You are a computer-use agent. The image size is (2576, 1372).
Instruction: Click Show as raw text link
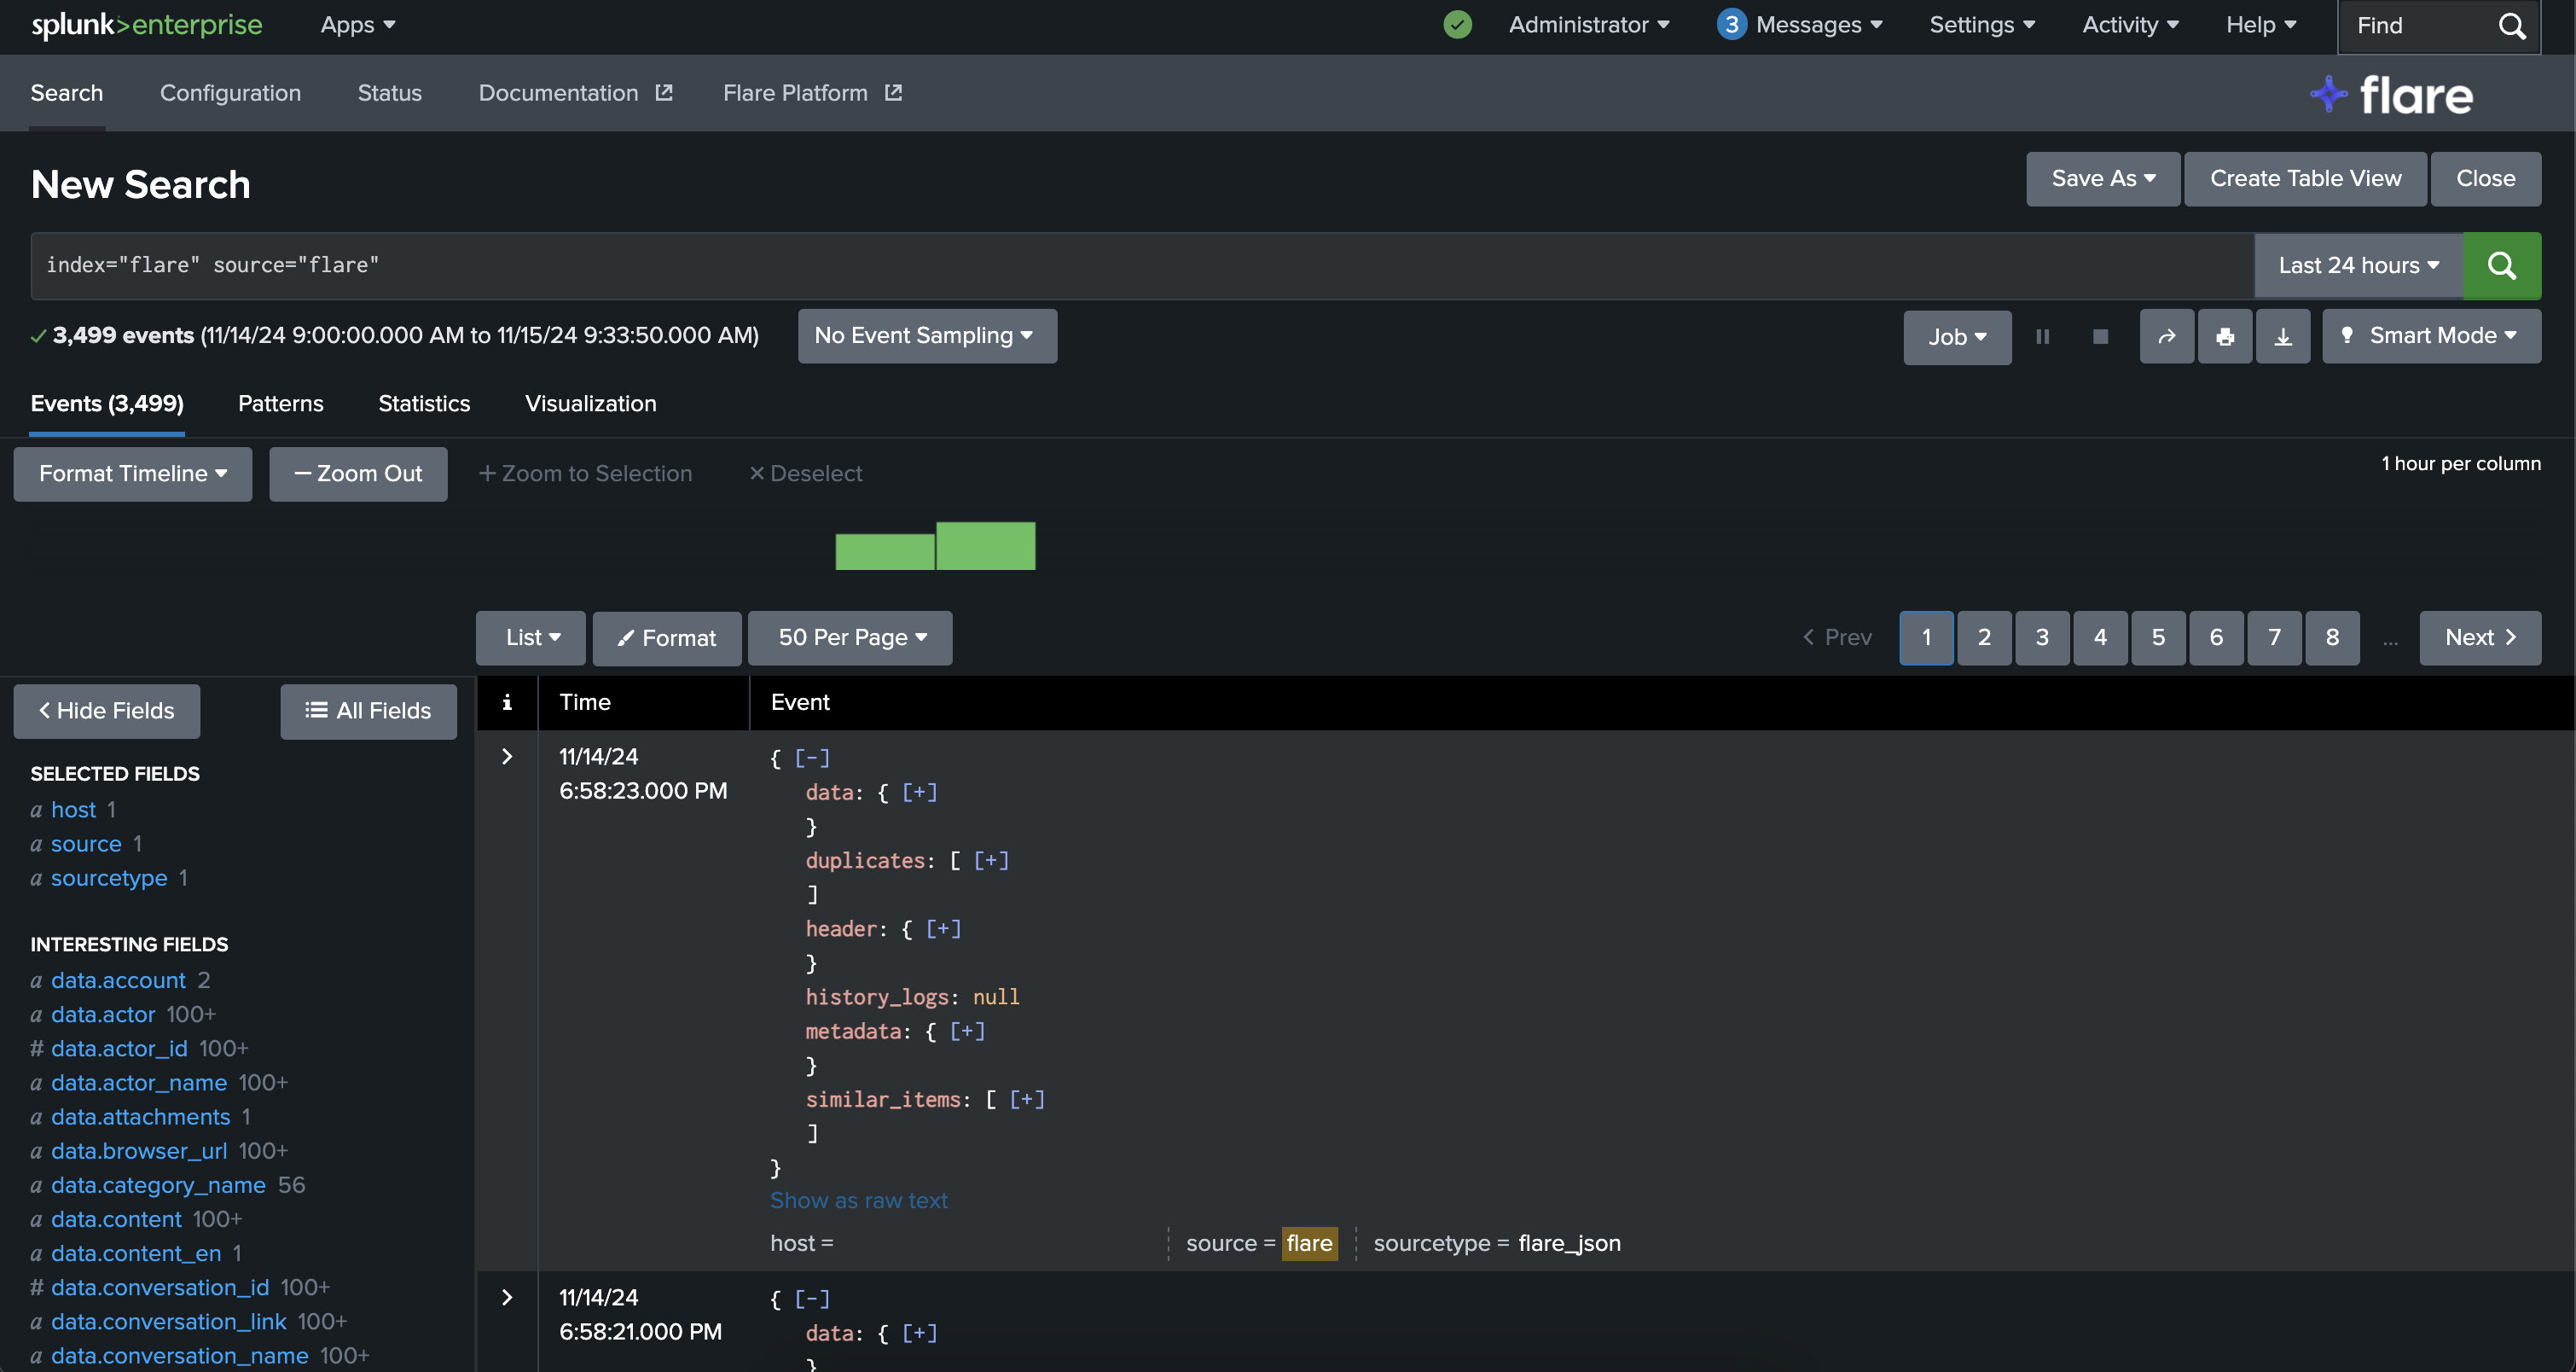coord(858,1200)
